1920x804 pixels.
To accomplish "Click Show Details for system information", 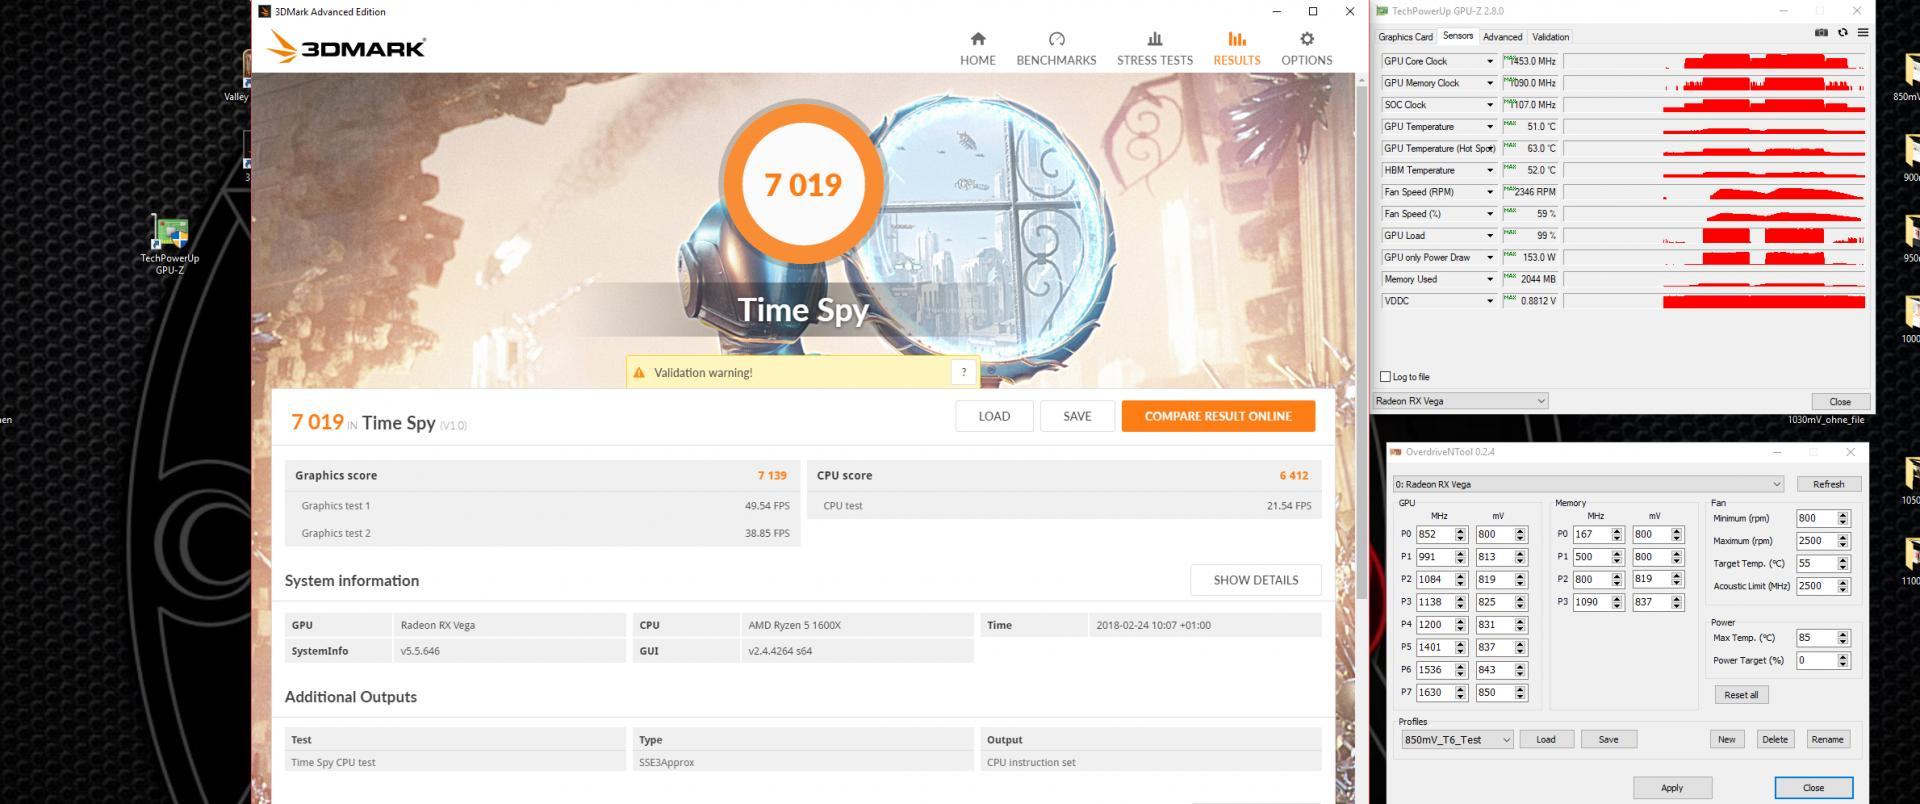I will click(x=1255, y=580).
